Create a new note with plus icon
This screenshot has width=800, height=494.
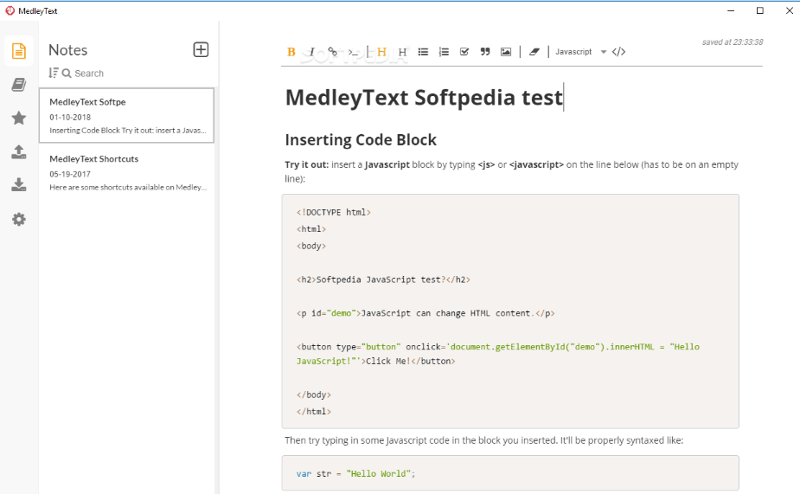(201, 50)
